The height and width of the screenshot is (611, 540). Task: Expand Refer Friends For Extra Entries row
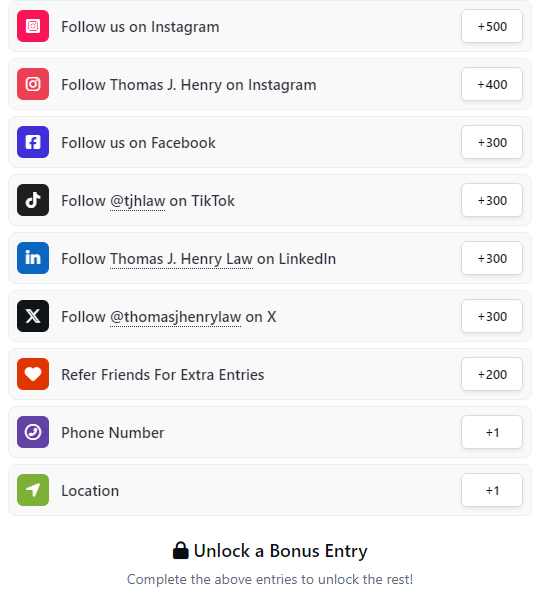tap(270, 374)
